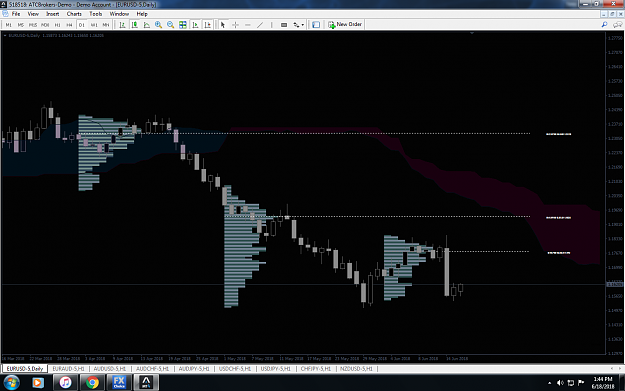Switch chart to bar chart mode
The height and width of the screenshot is (391, 625).
point(122,25)
